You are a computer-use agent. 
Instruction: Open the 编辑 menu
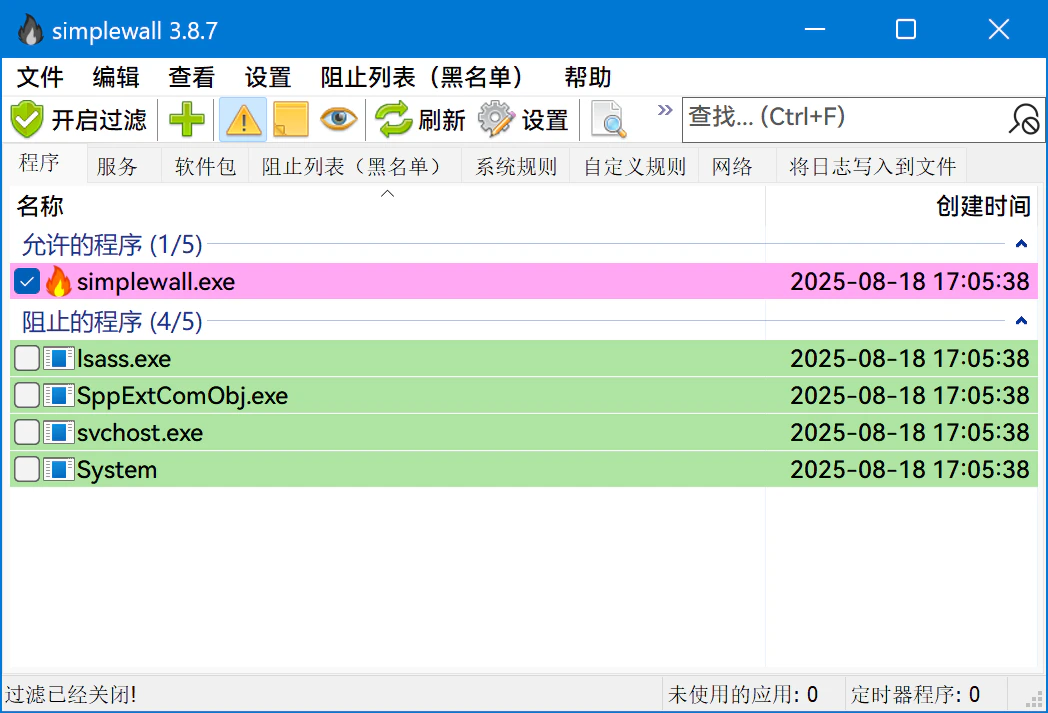116,78
